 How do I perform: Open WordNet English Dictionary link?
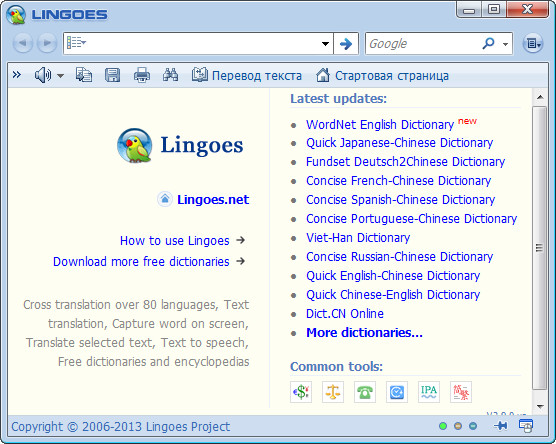click(380, 124)
